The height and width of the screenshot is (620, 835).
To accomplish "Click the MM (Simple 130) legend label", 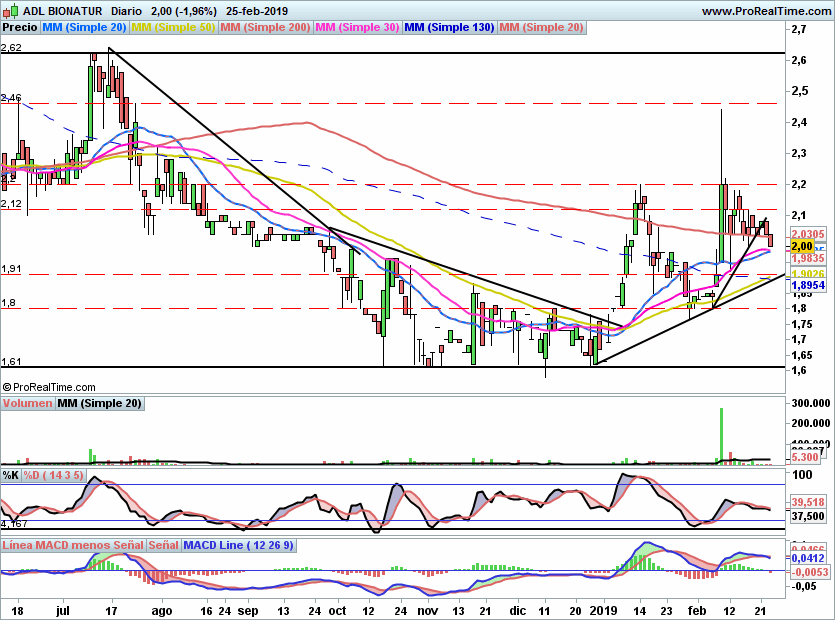I will [449, 27].
